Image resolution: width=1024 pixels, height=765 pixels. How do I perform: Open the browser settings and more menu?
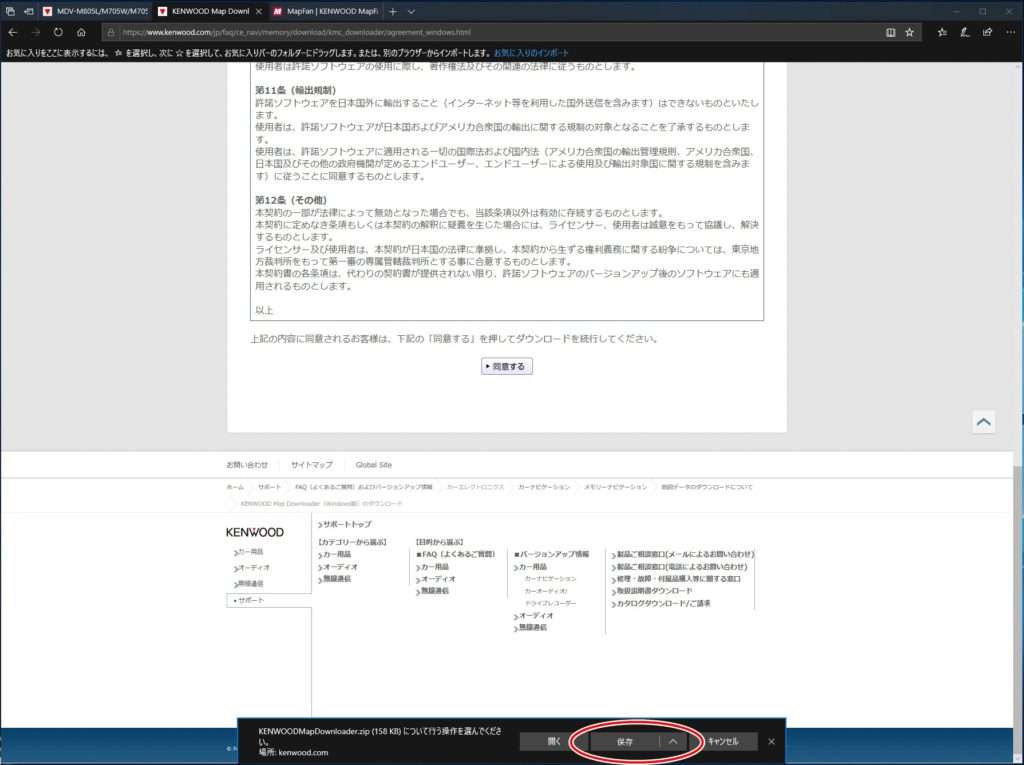pyautogui.click(x=1010, y=32)
